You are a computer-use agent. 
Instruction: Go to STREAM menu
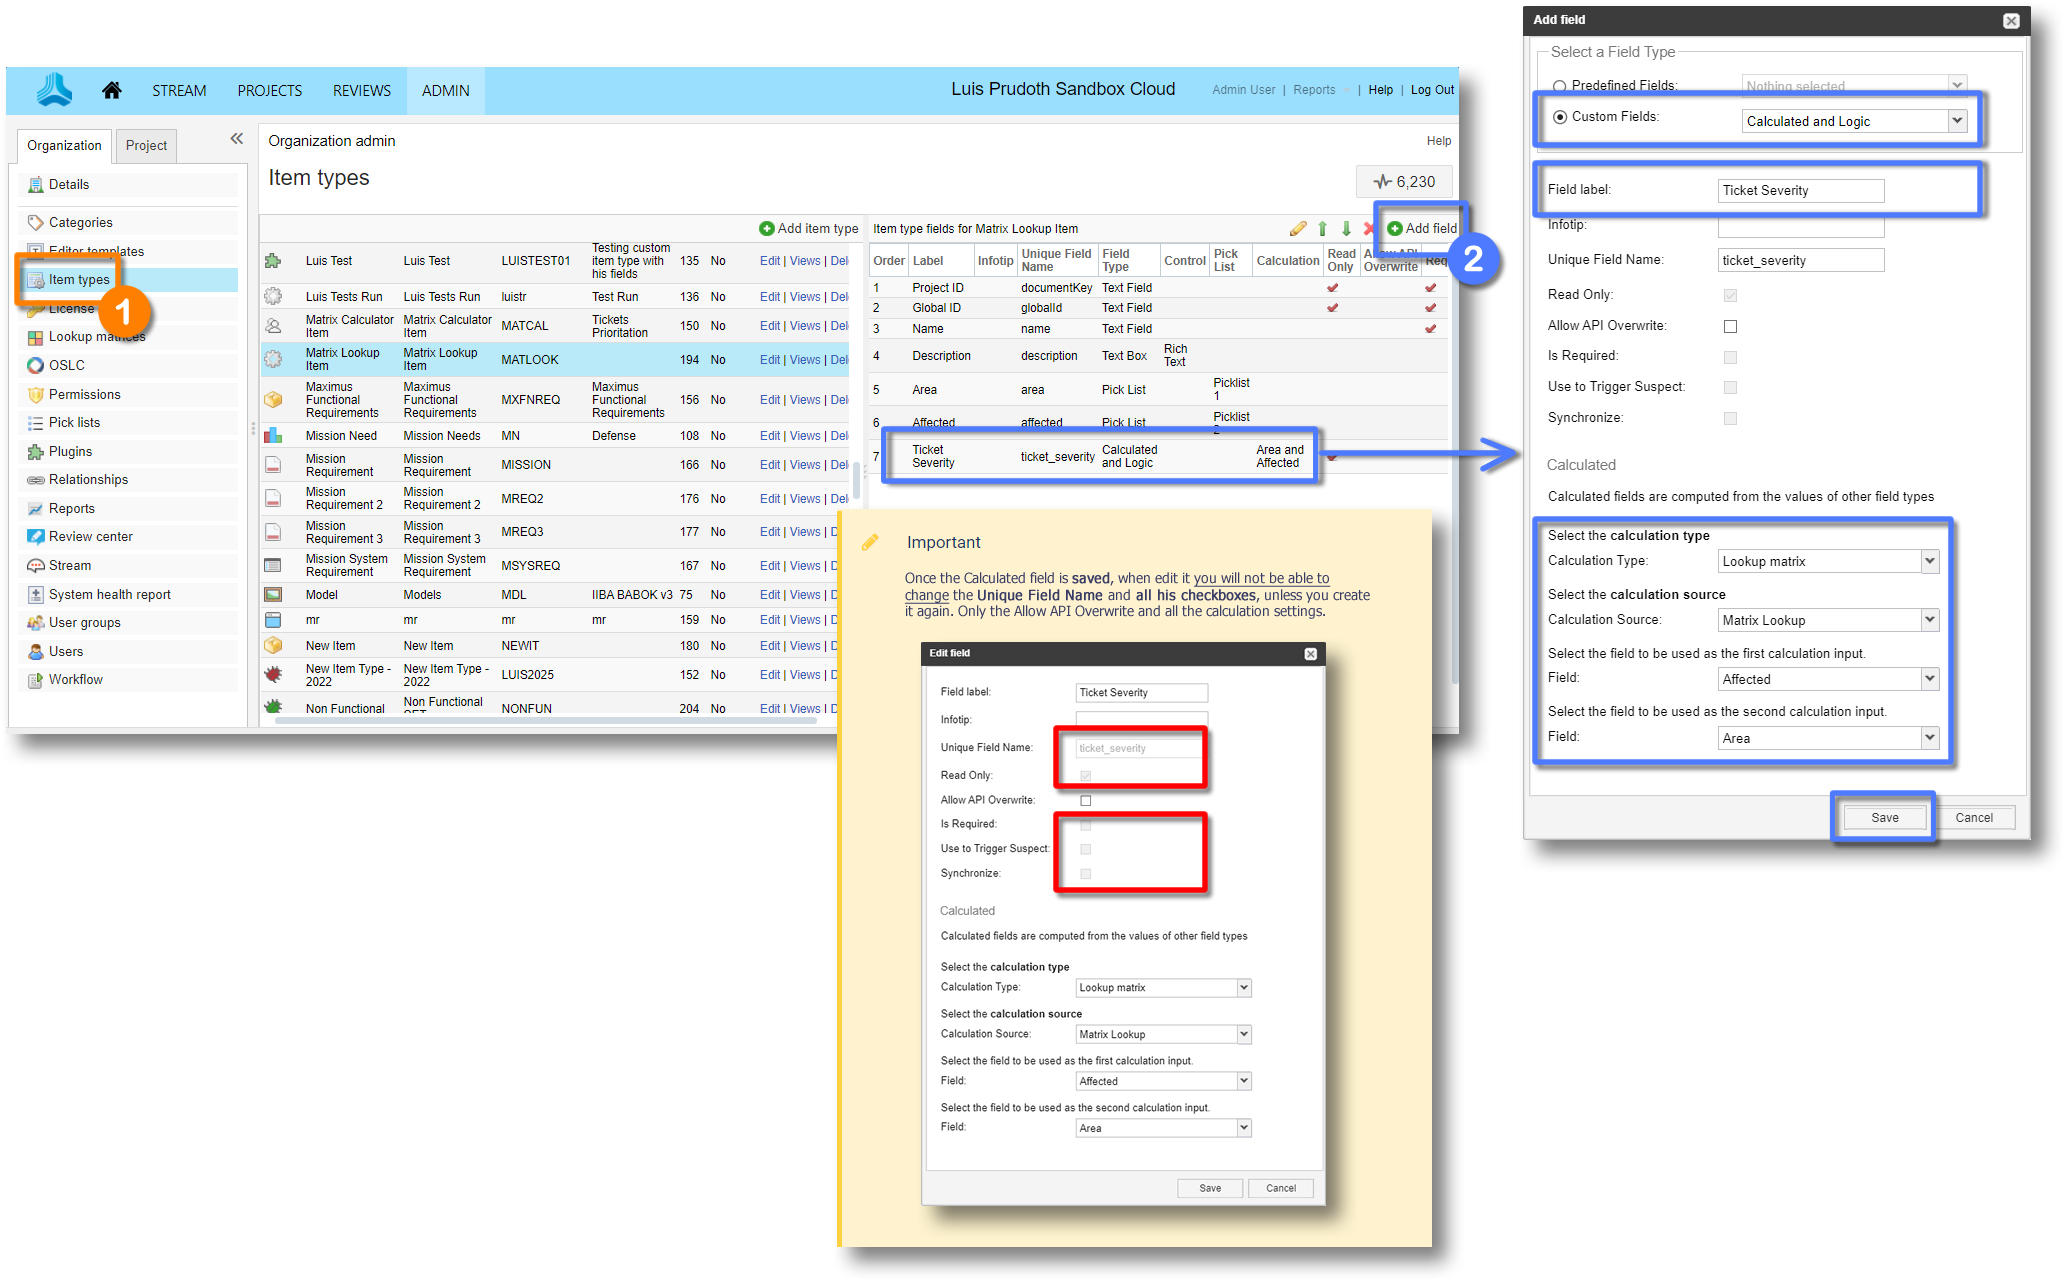pyautogui.click(x=179, y=90)
